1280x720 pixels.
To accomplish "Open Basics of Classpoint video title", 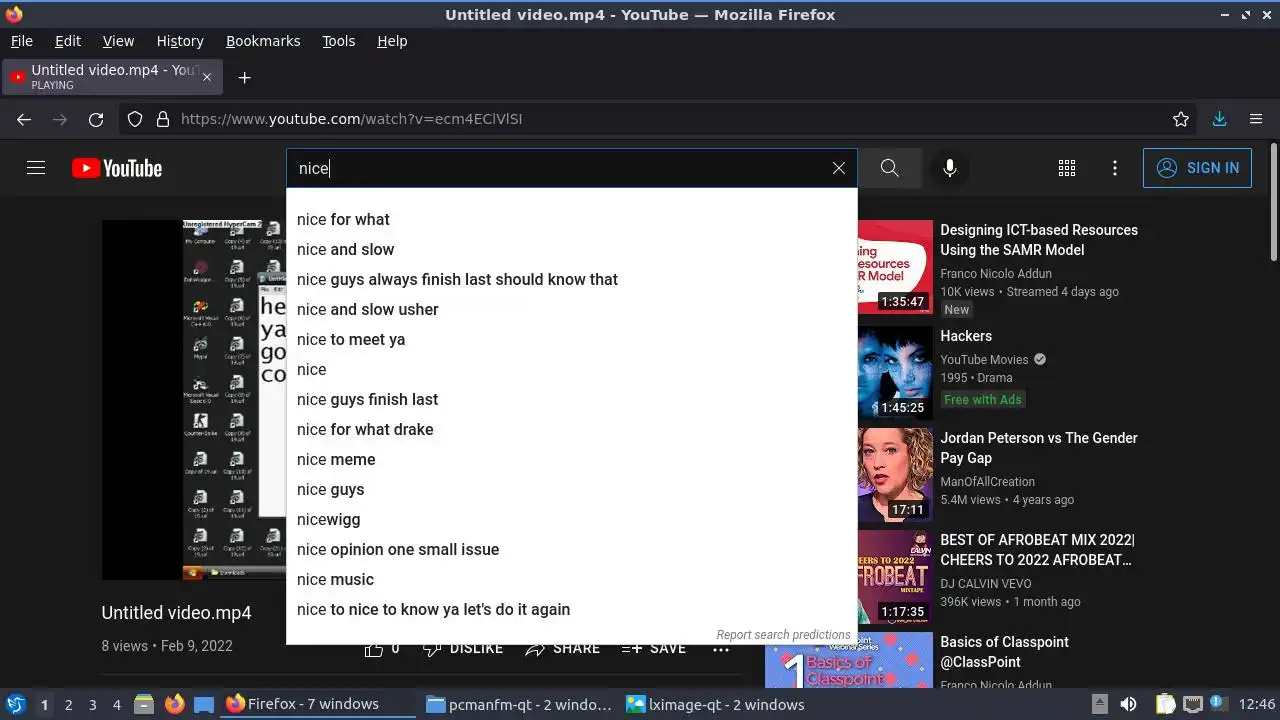I will (x=1004, y=652).
